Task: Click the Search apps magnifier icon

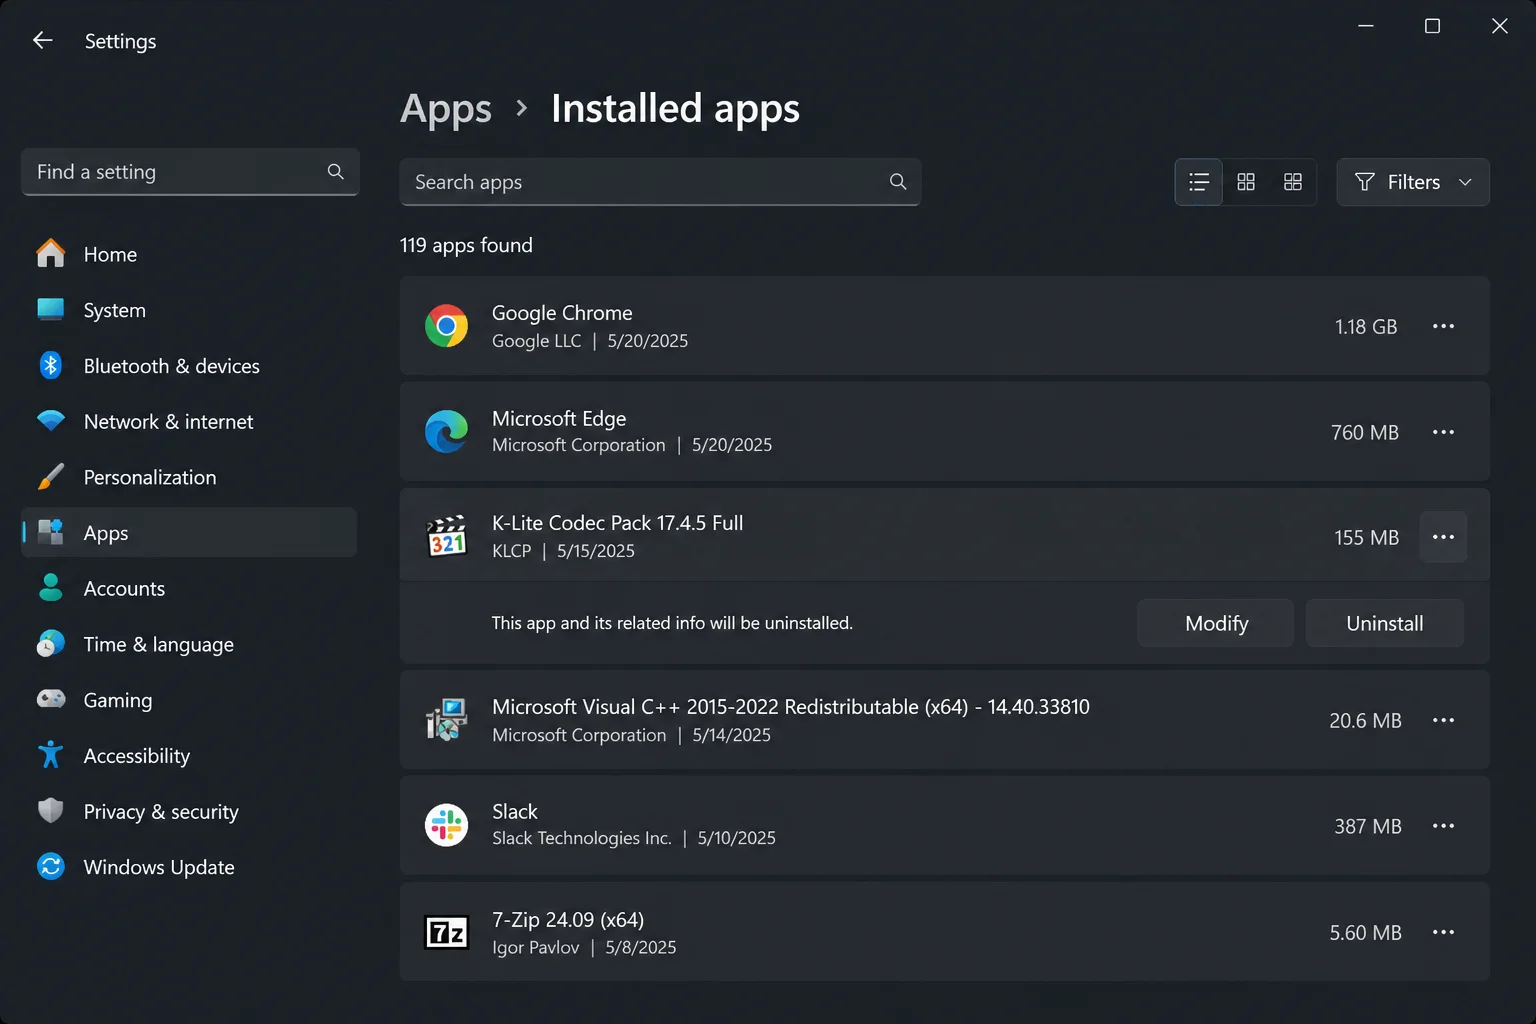Action: [898, 182]
